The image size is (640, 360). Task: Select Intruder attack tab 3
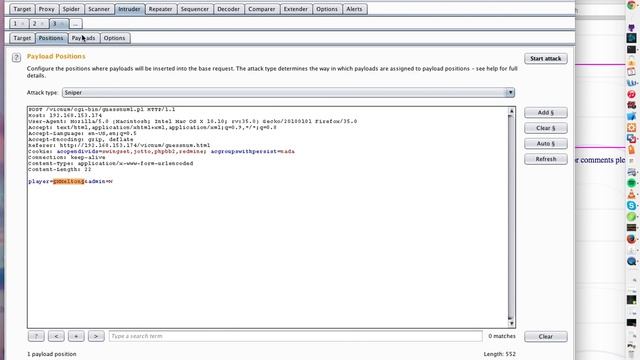pos(58,24)
